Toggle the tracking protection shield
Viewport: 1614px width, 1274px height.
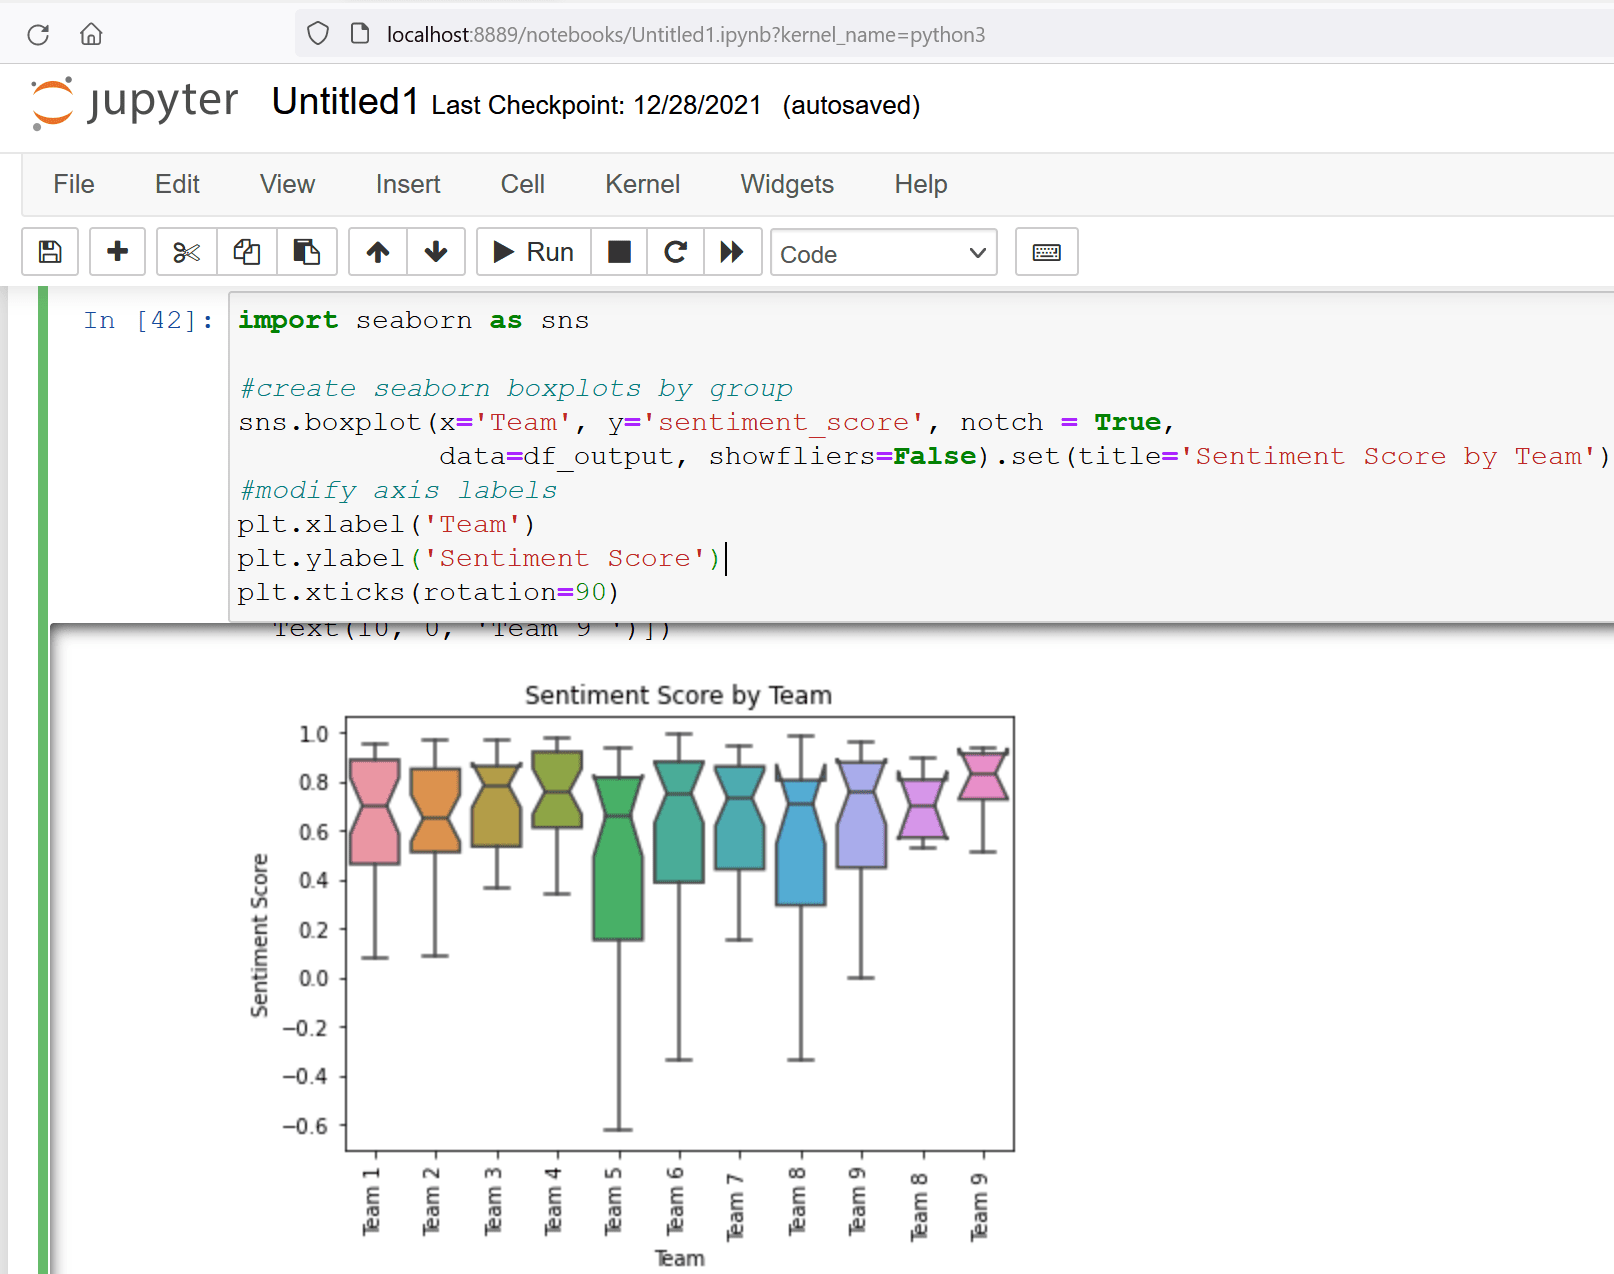pos(316,32)
